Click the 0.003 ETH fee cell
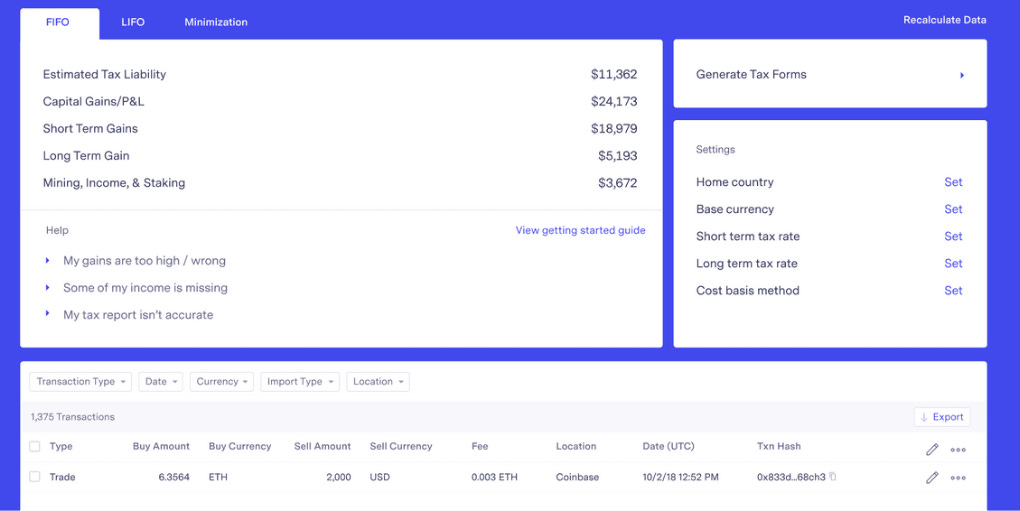 495,477
